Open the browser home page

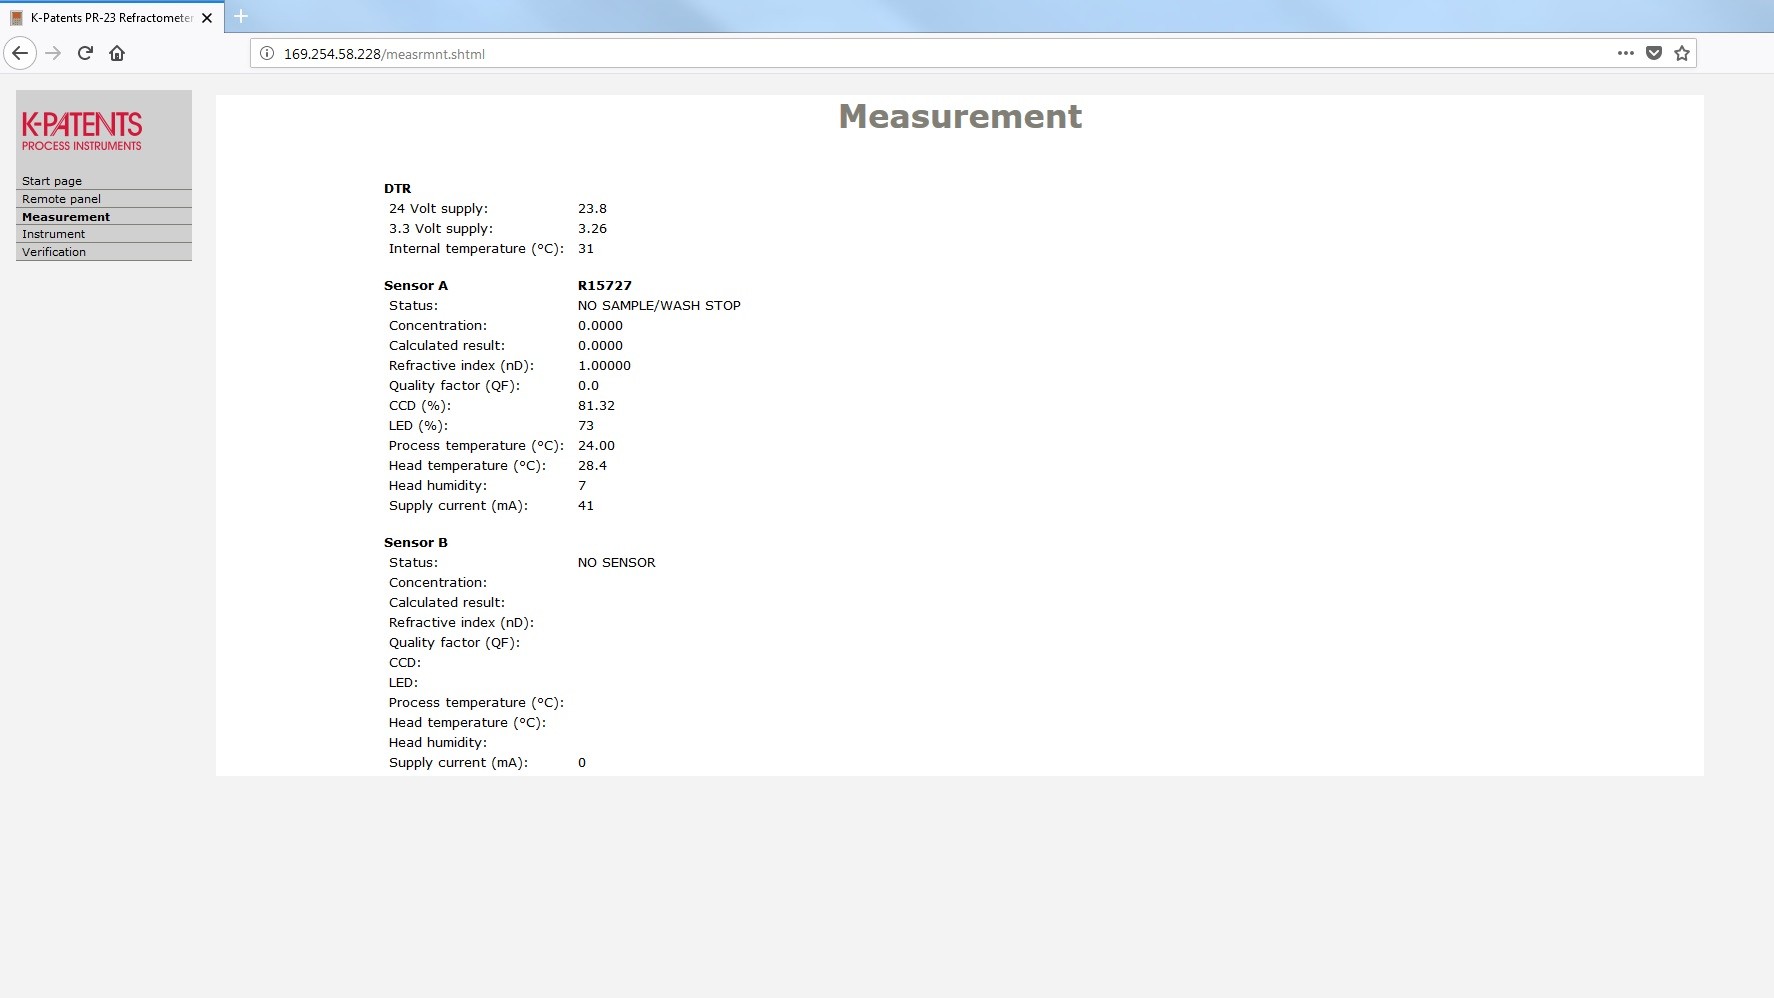pyautogui.click(x=117, y=53)
